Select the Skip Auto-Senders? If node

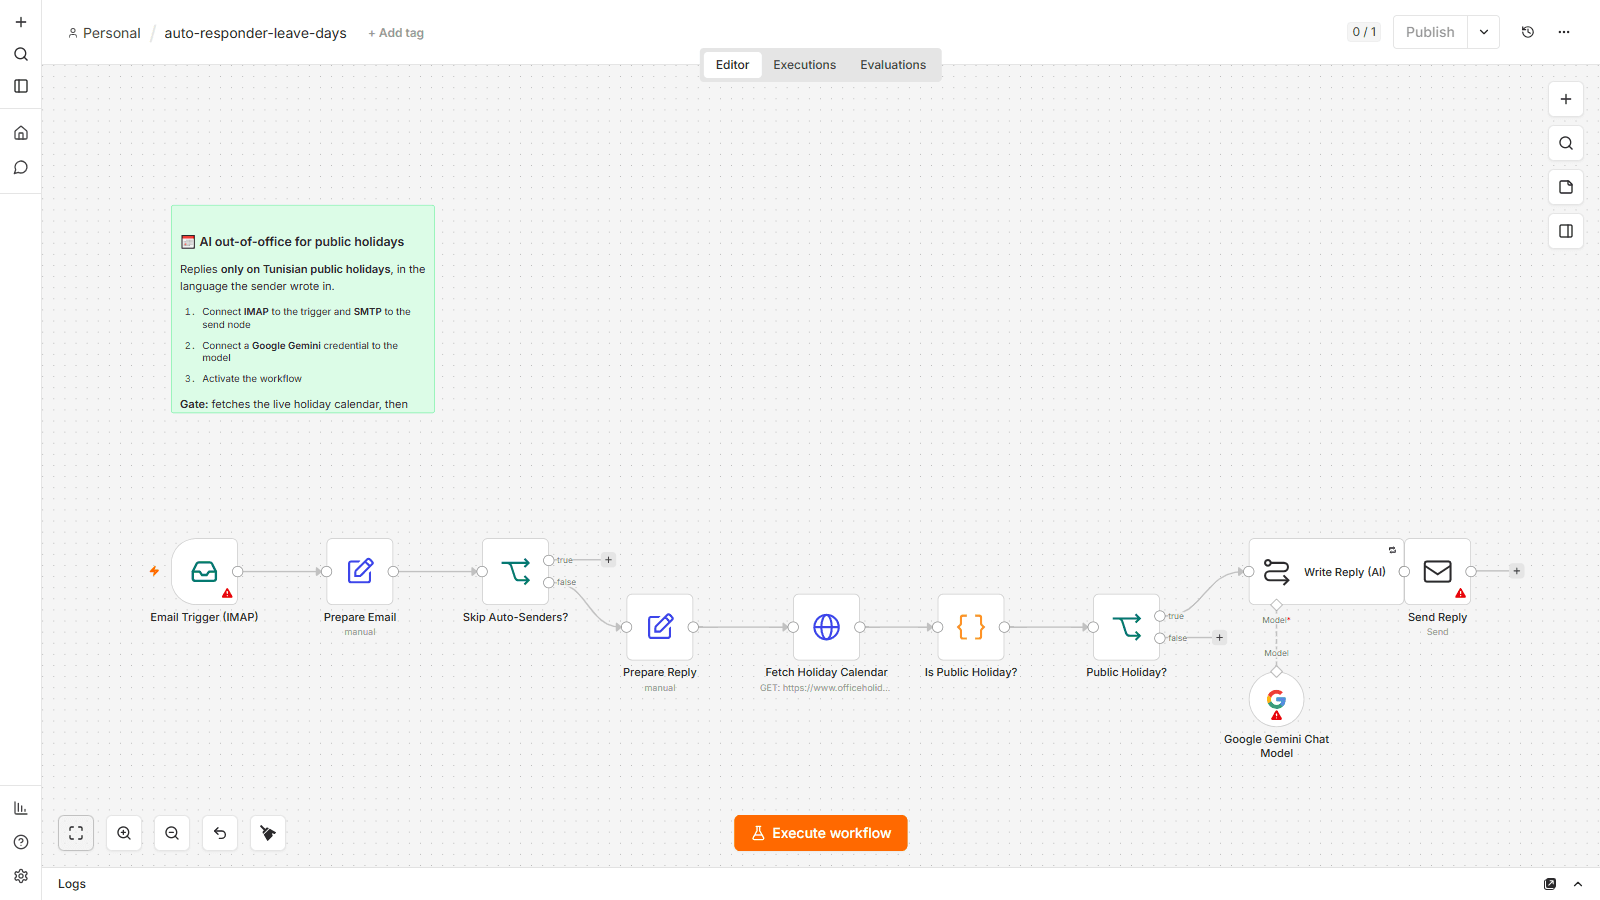(515, 571)
